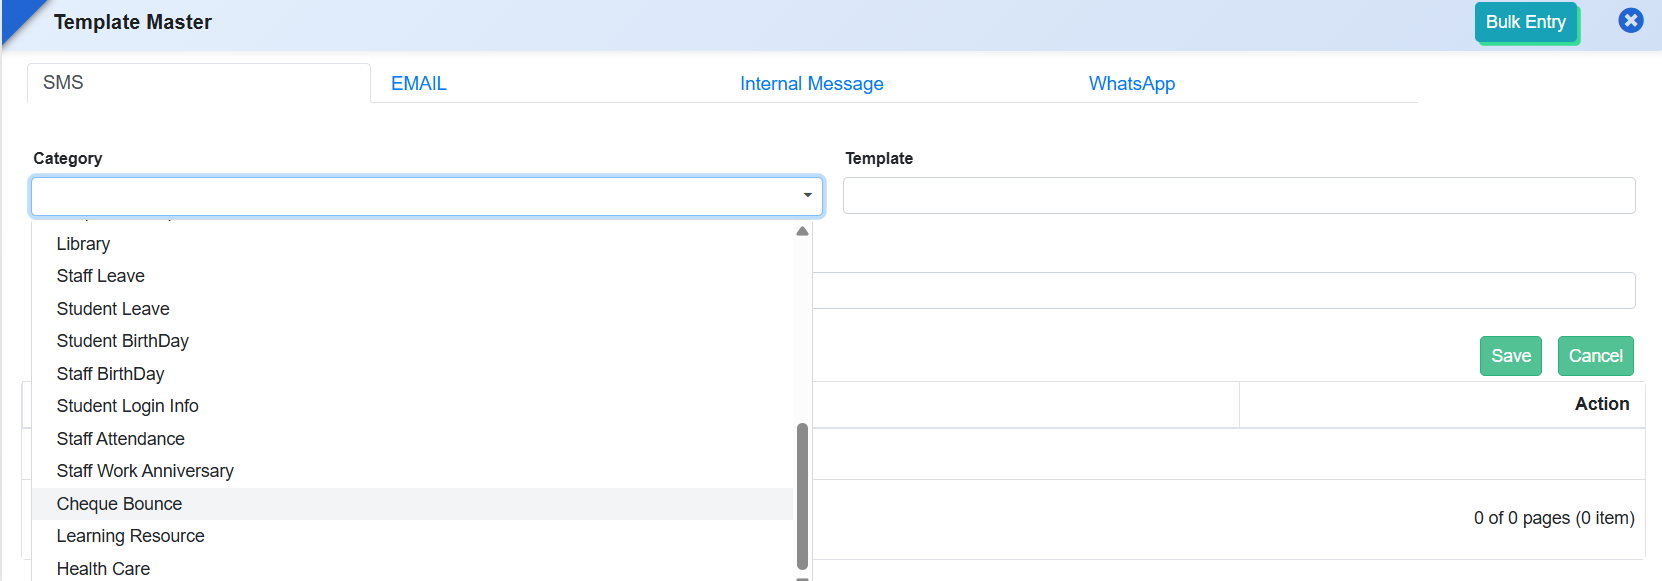Choose Library from the category list

tap(83, 244)
